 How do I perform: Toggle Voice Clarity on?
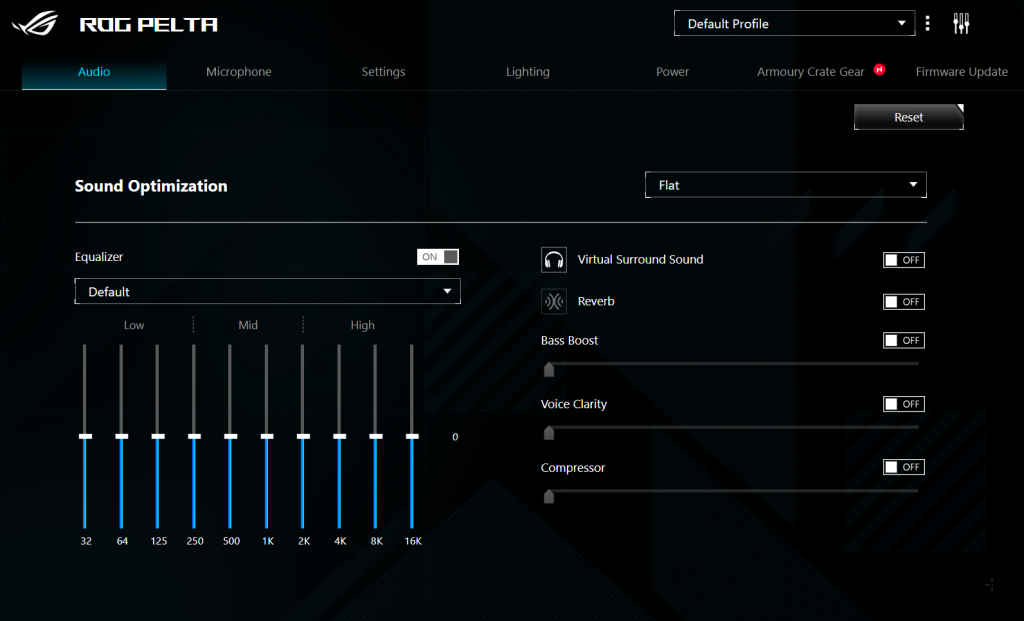tap(903, 404)
